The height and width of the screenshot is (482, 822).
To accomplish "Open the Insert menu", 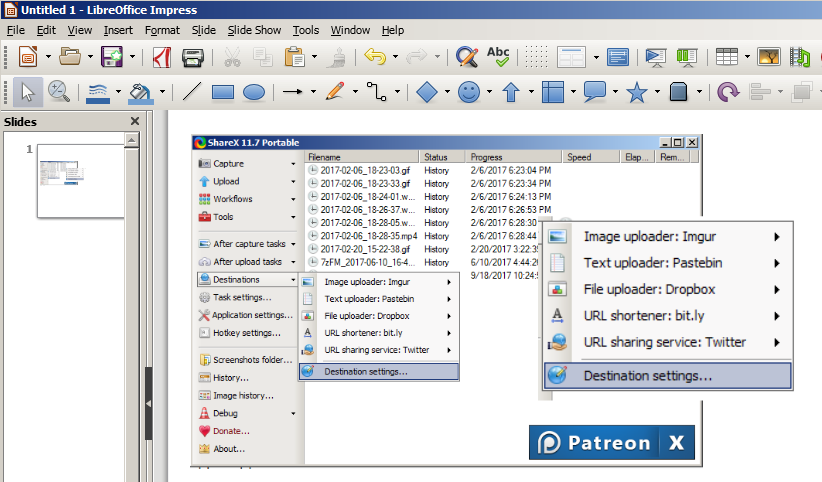I will 118,30.
